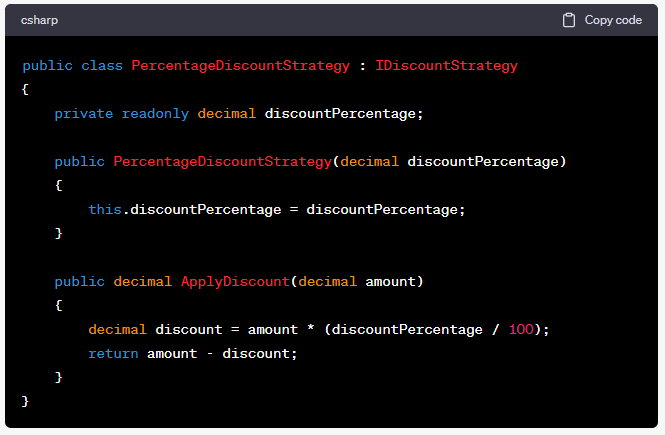Click the division slash before 100
This screenshot has width=665, height=435.
coord(495,329)
